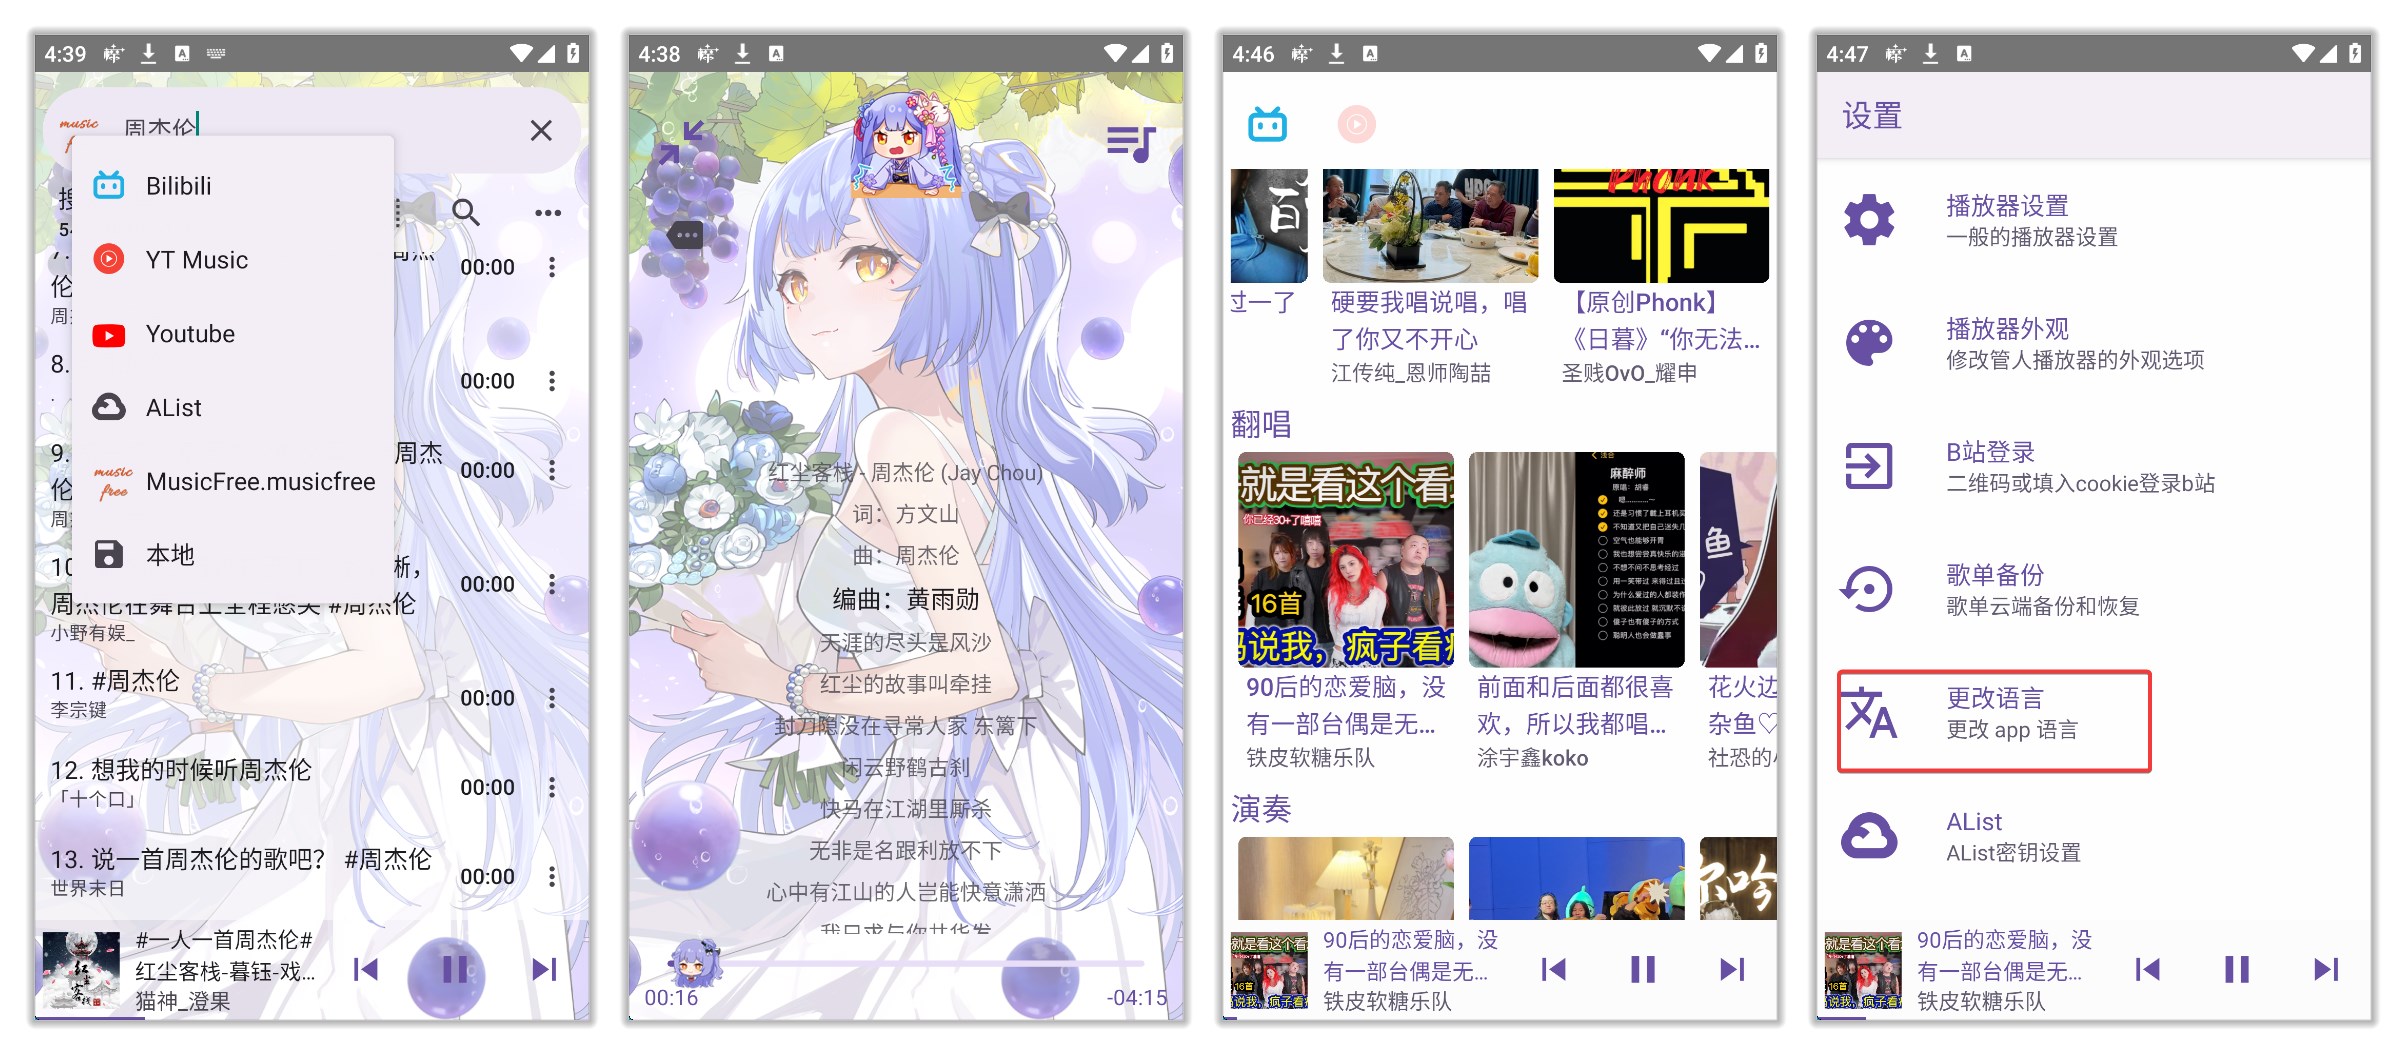Open 播放器外观 palette appearance settings
Screen dimensions: 2406x1055
[x=2094, y=343]
